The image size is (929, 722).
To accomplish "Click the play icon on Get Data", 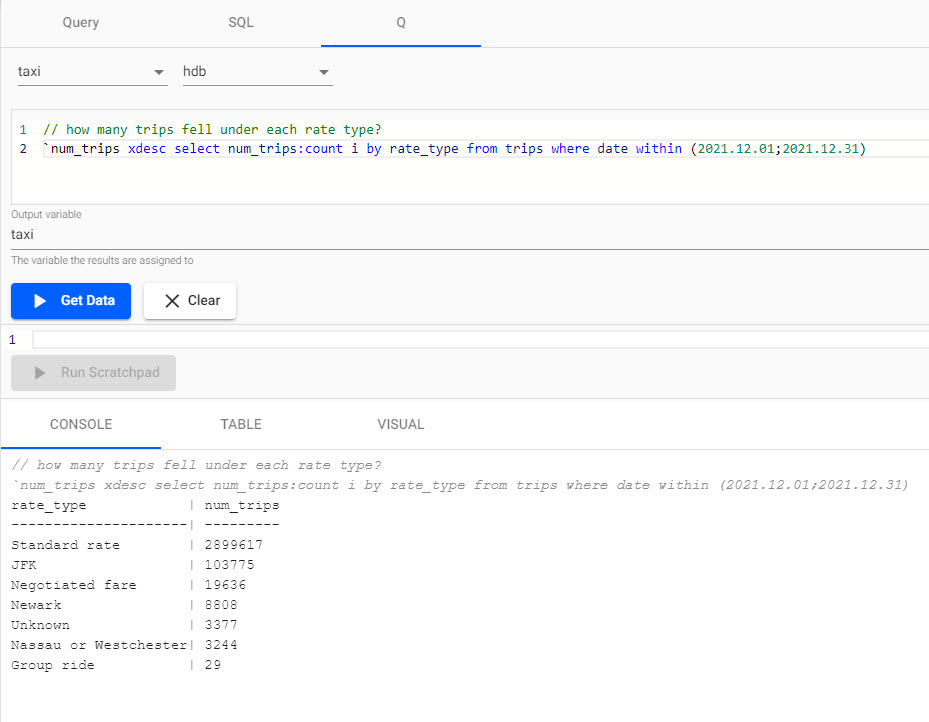I will [x=40, y=301].
